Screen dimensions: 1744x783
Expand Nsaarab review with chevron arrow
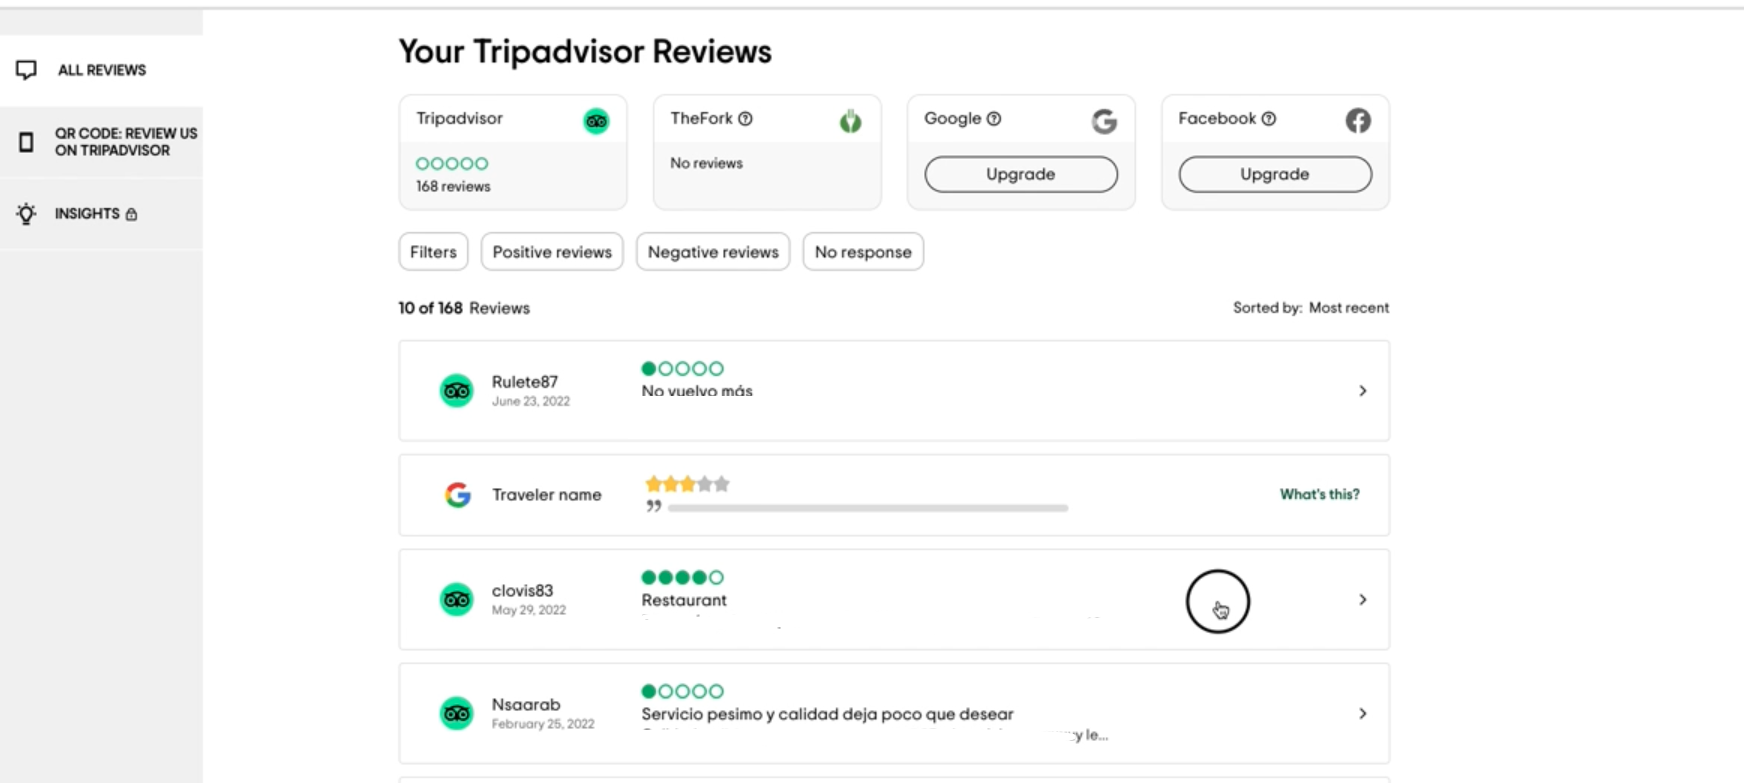click(x=1362, y=714)
